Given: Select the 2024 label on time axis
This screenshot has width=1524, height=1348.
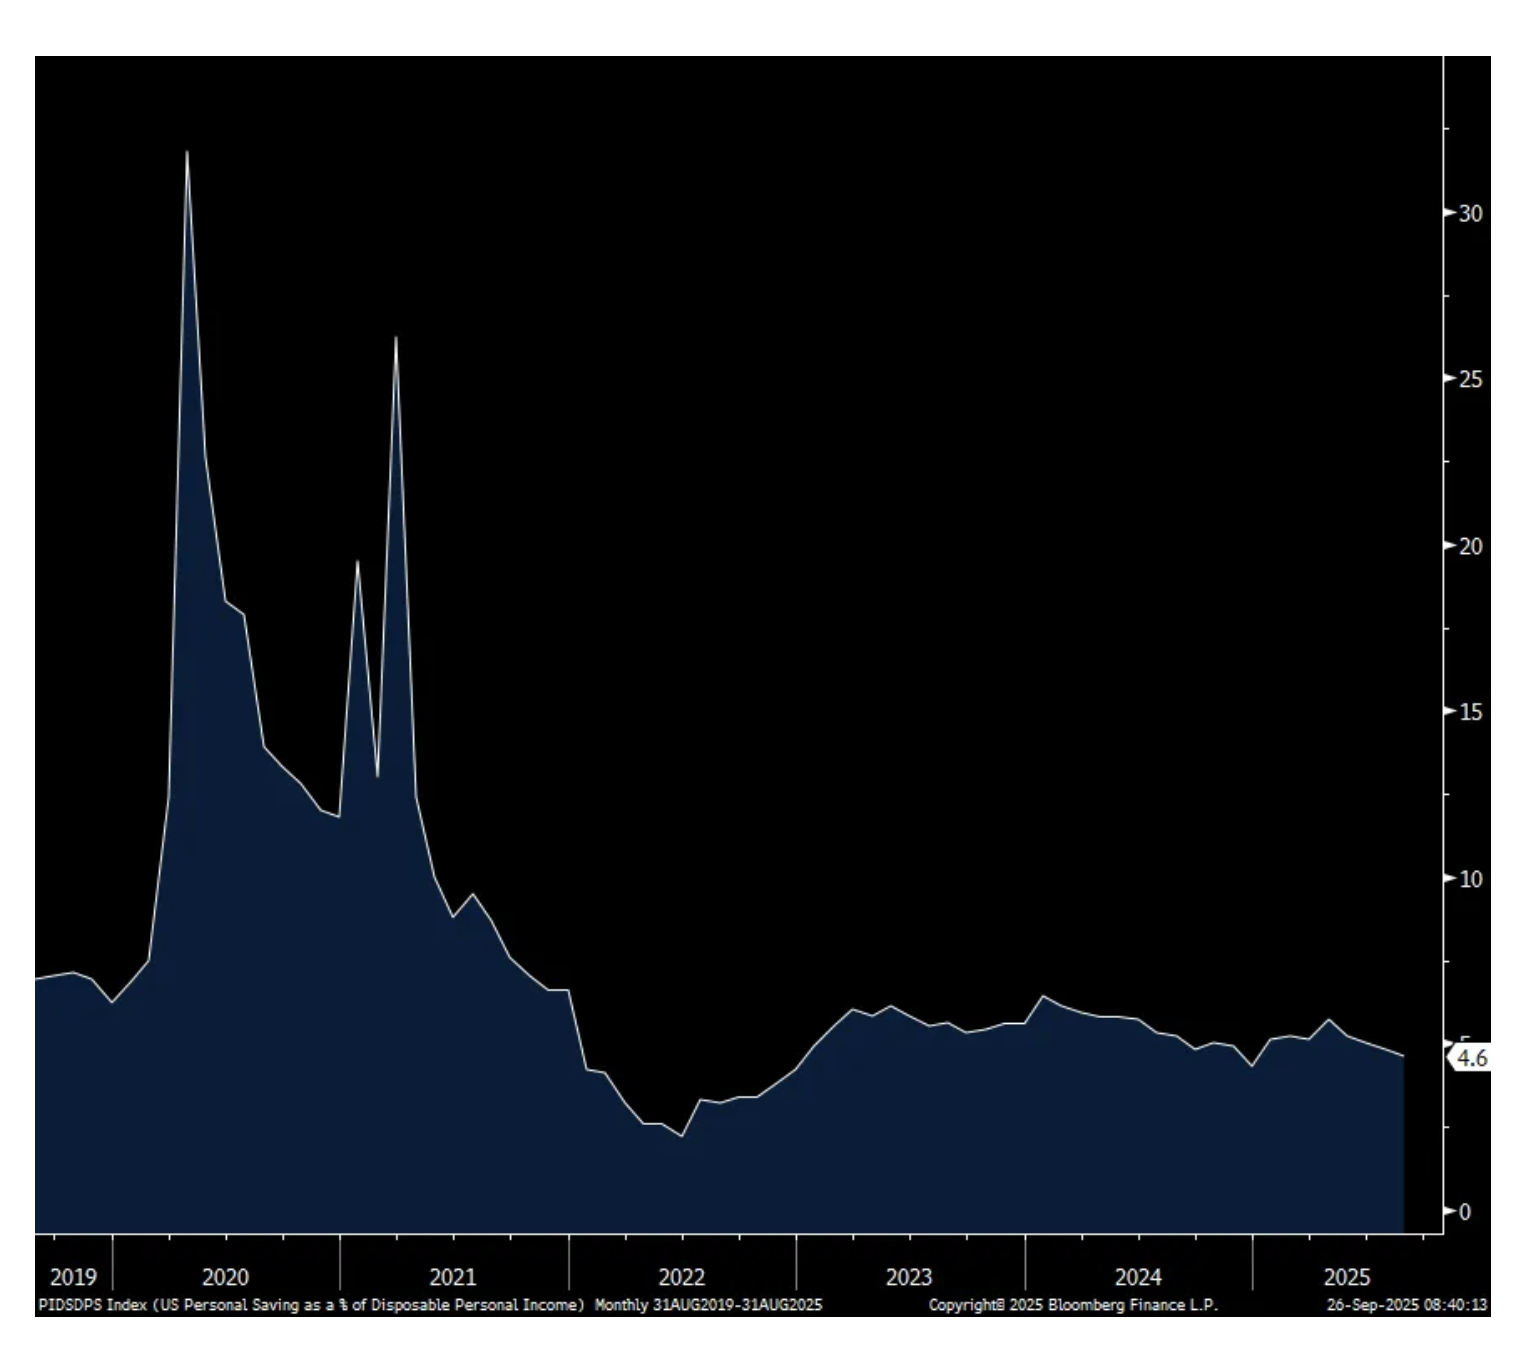Looking at the screenshot, I should (x=1138, y=1277).
